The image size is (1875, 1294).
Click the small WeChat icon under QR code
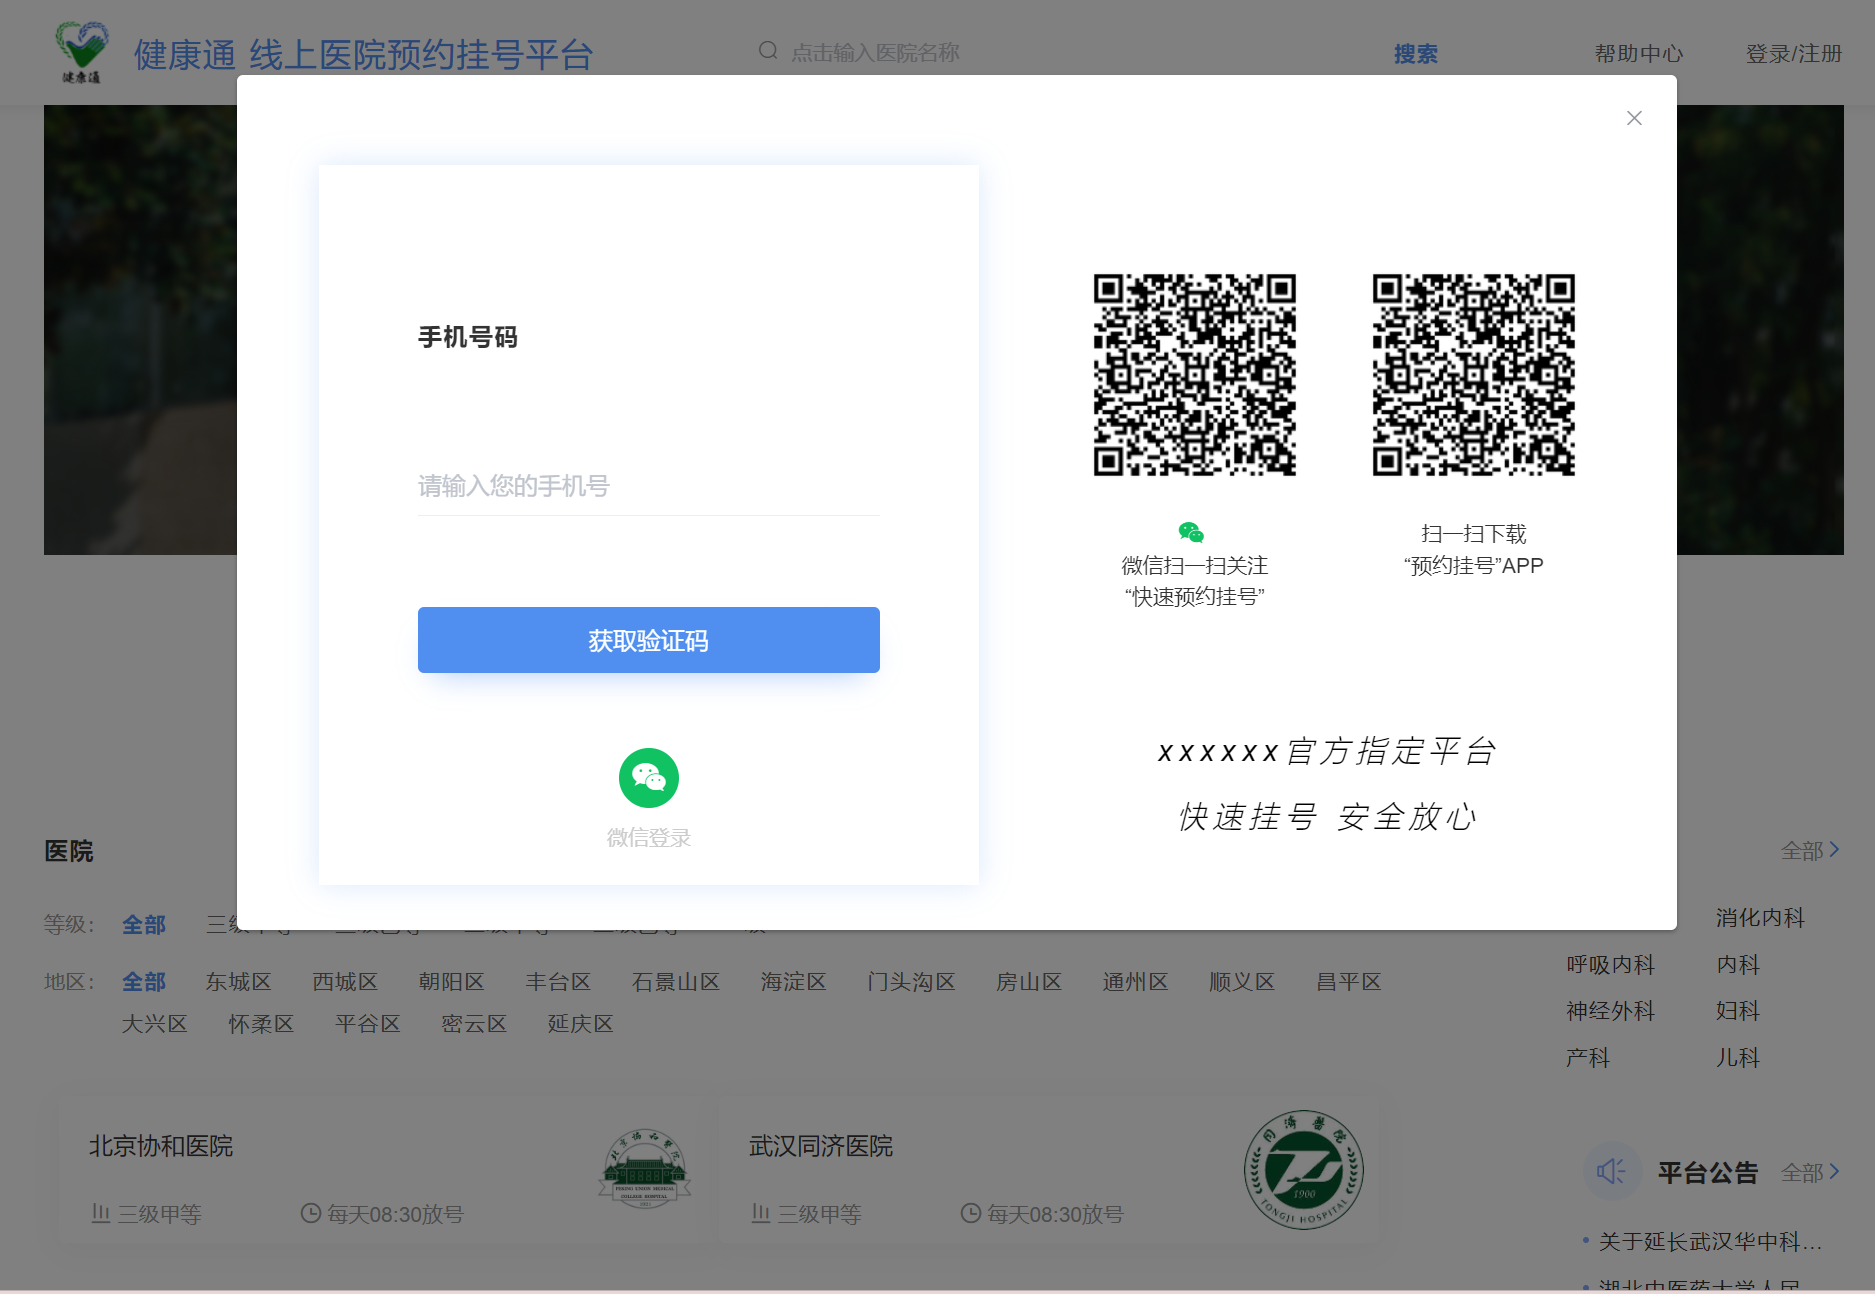tap(1191, 532)
